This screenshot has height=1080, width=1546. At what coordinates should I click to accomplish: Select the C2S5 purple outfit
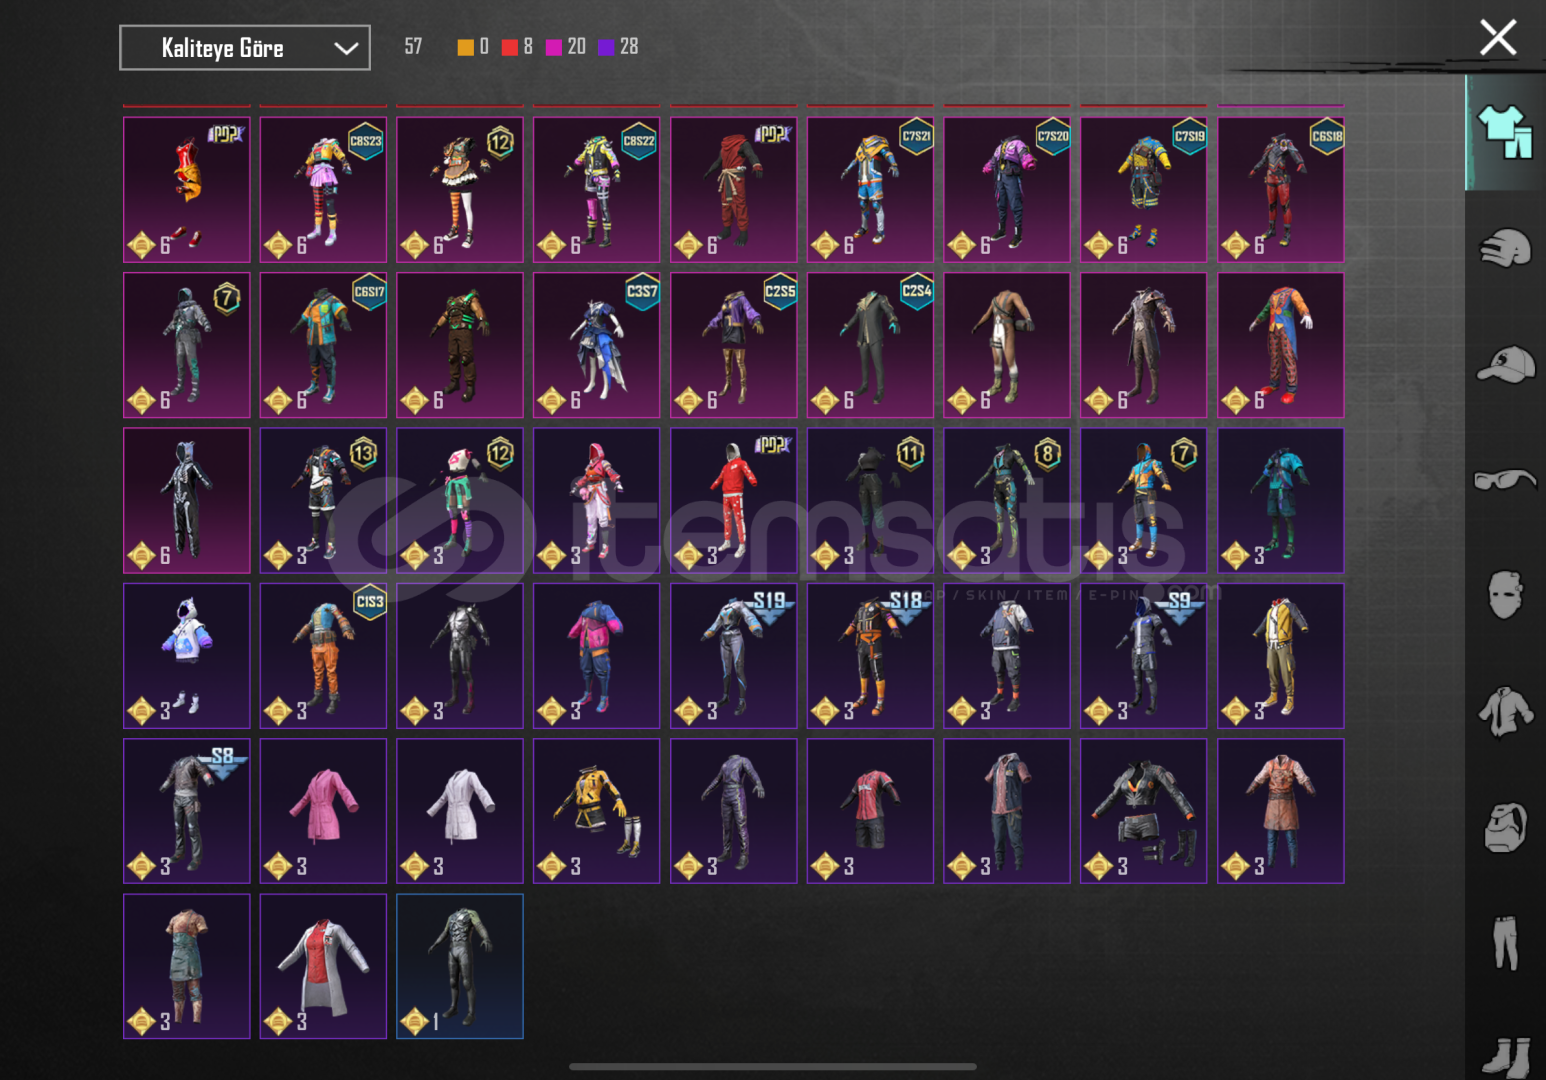coord(733,345)
